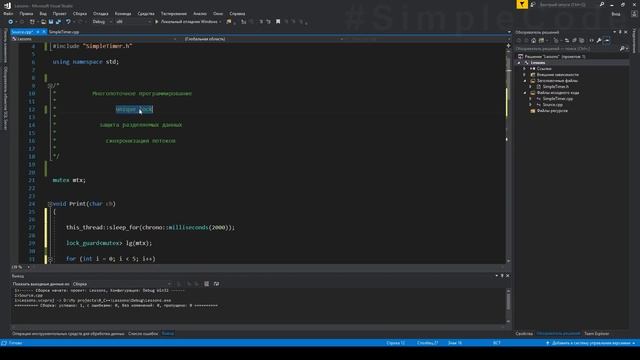Collapse the Заголовочные файлы folder

tap(525, 81)
